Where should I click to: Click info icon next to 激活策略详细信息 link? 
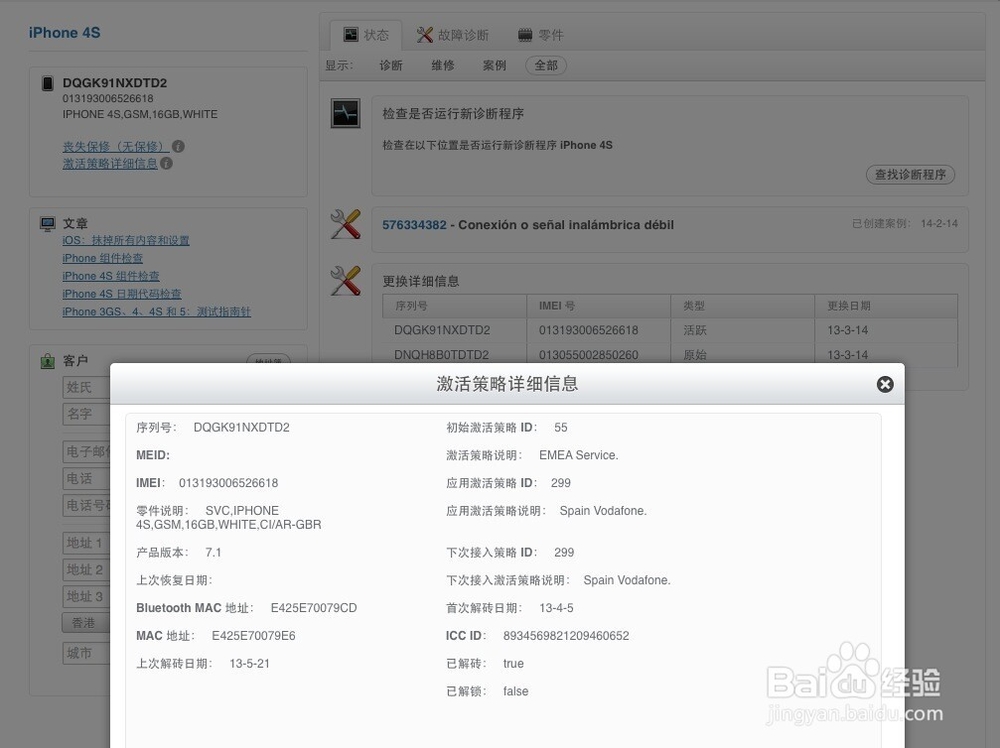pos(166,163)
